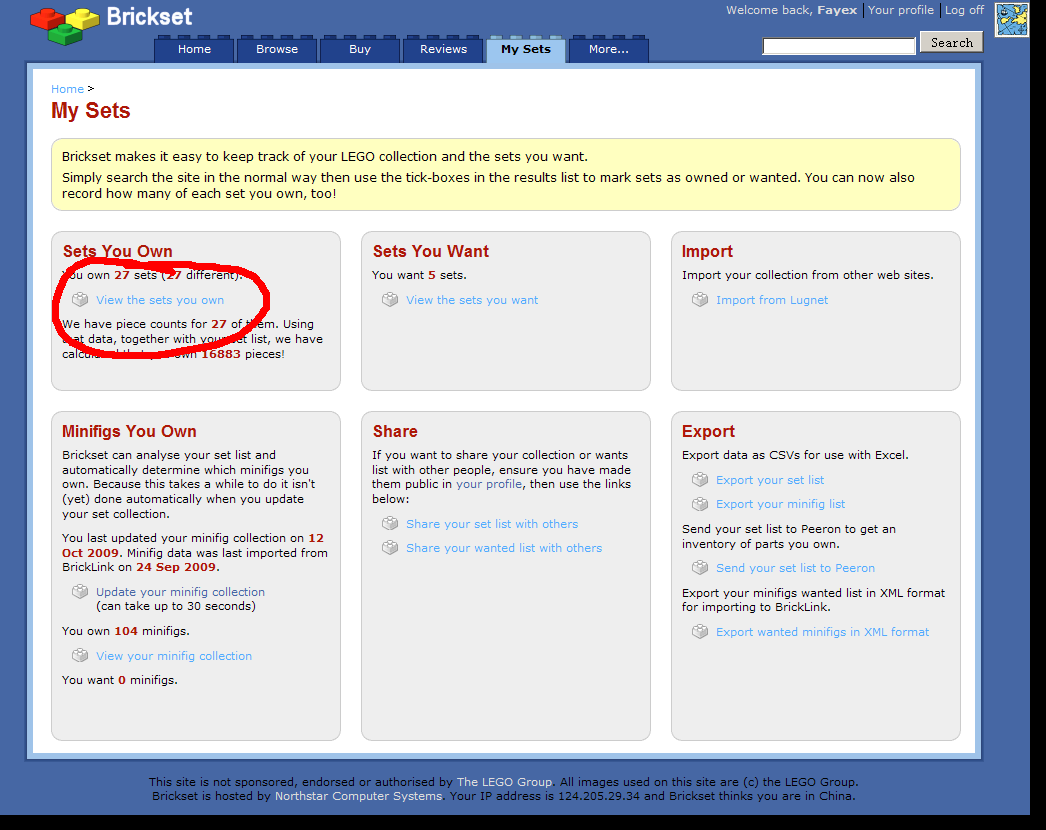Open the Buy tab
Viewport: 1046px width, 830px height.
360,49
